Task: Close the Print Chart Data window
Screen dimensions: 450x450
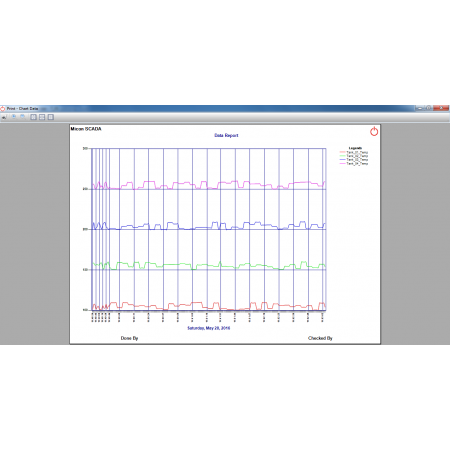Action: click(x=441, y=108)
